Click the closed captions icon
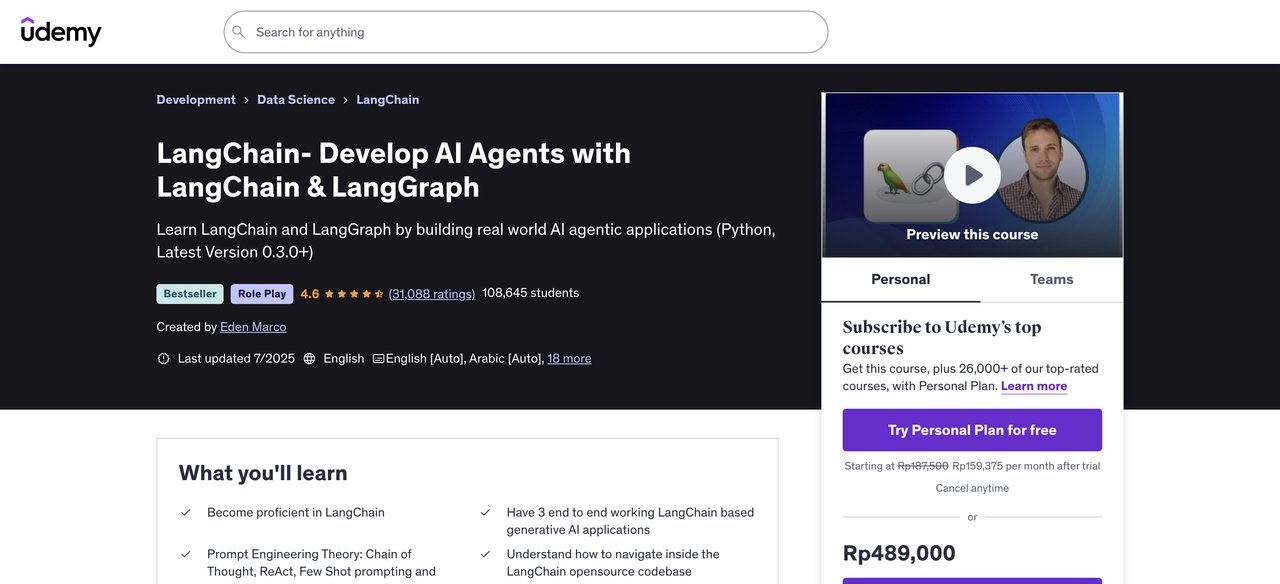The image size is (1280, 584). click(378, 358)
